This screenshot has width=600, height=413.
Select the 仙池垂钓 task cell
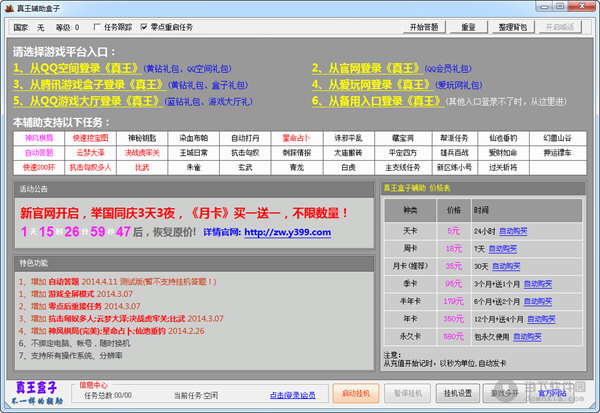[x=503, y=138]
